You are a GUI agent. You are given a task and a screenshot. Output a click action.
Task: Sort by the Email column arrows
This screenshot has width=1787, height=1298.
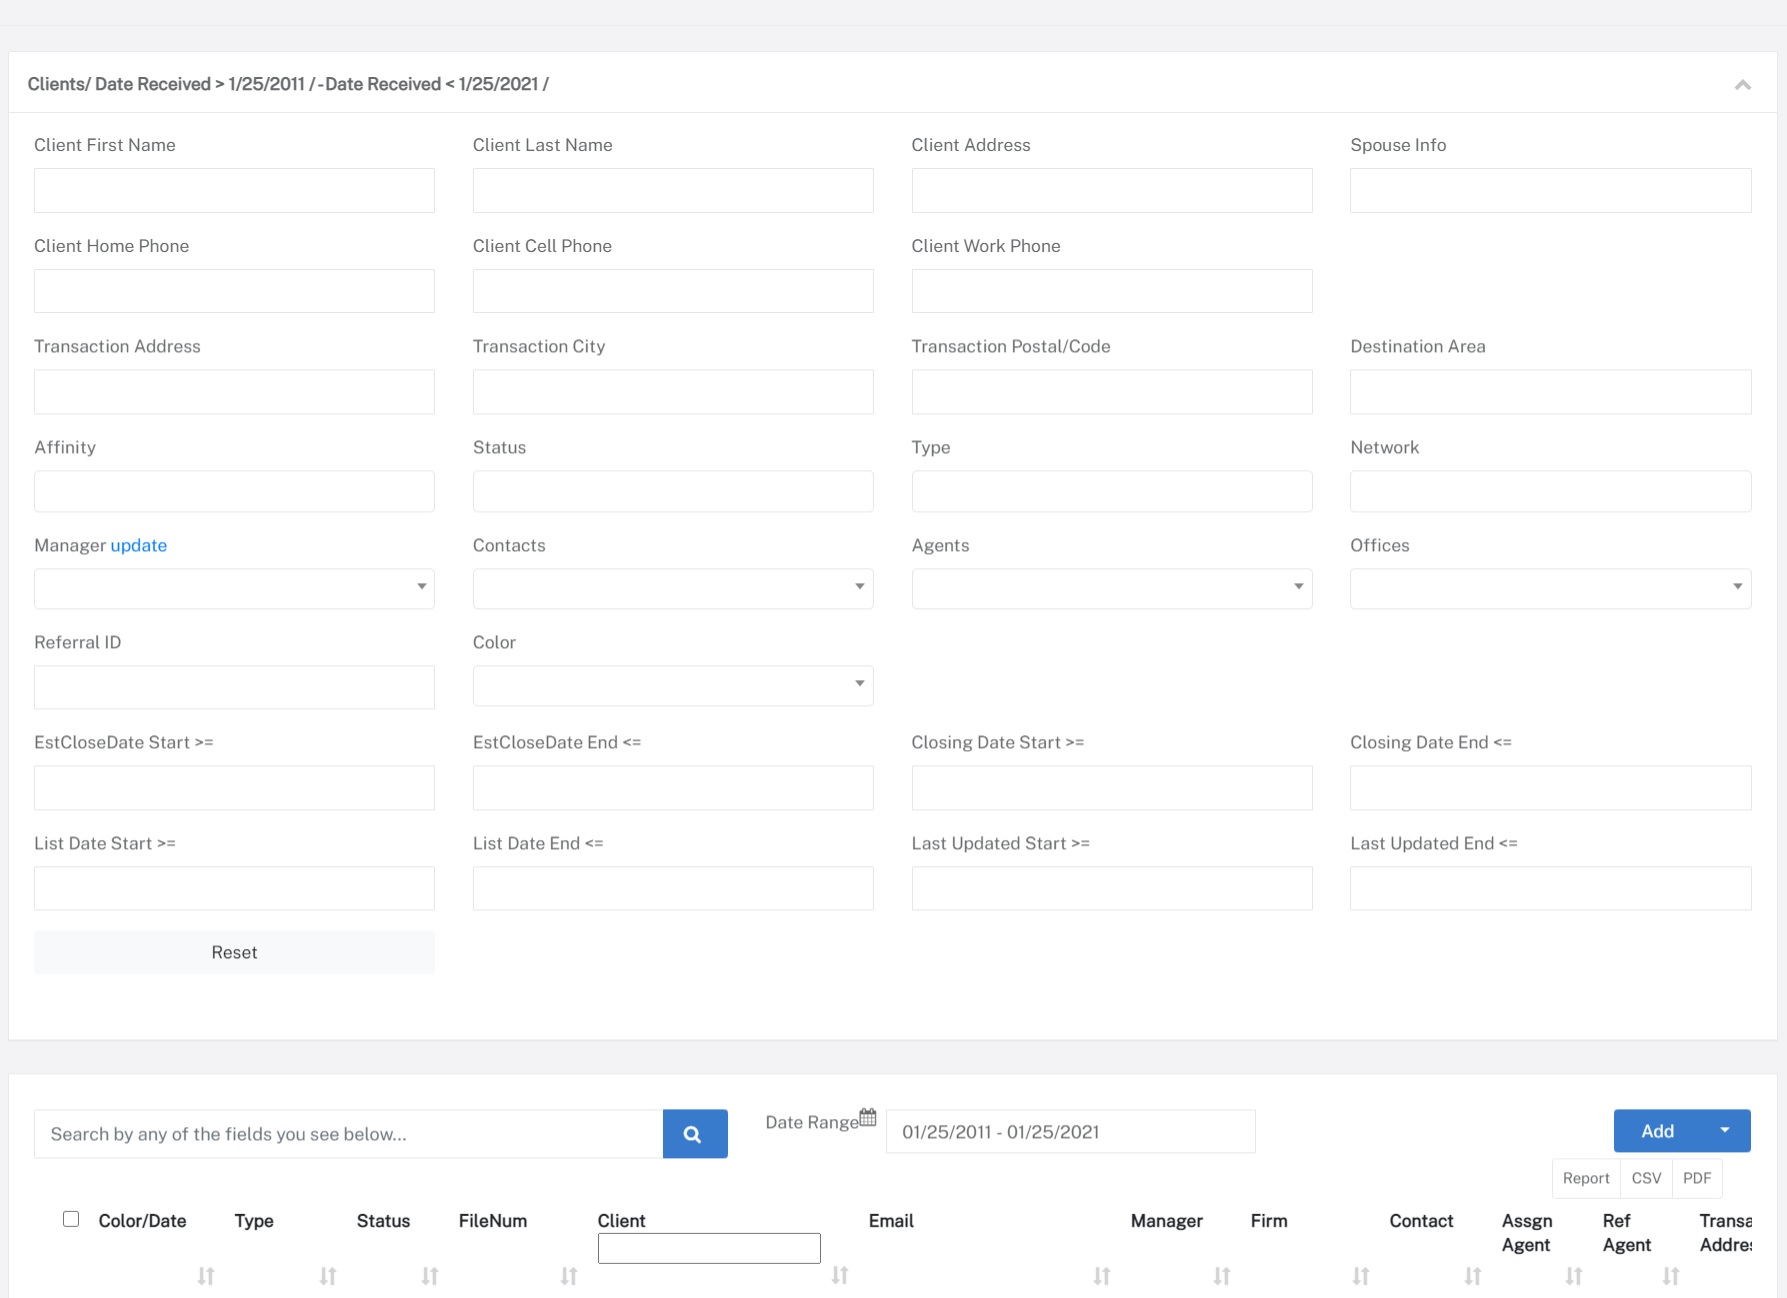coord(1102,1276)
